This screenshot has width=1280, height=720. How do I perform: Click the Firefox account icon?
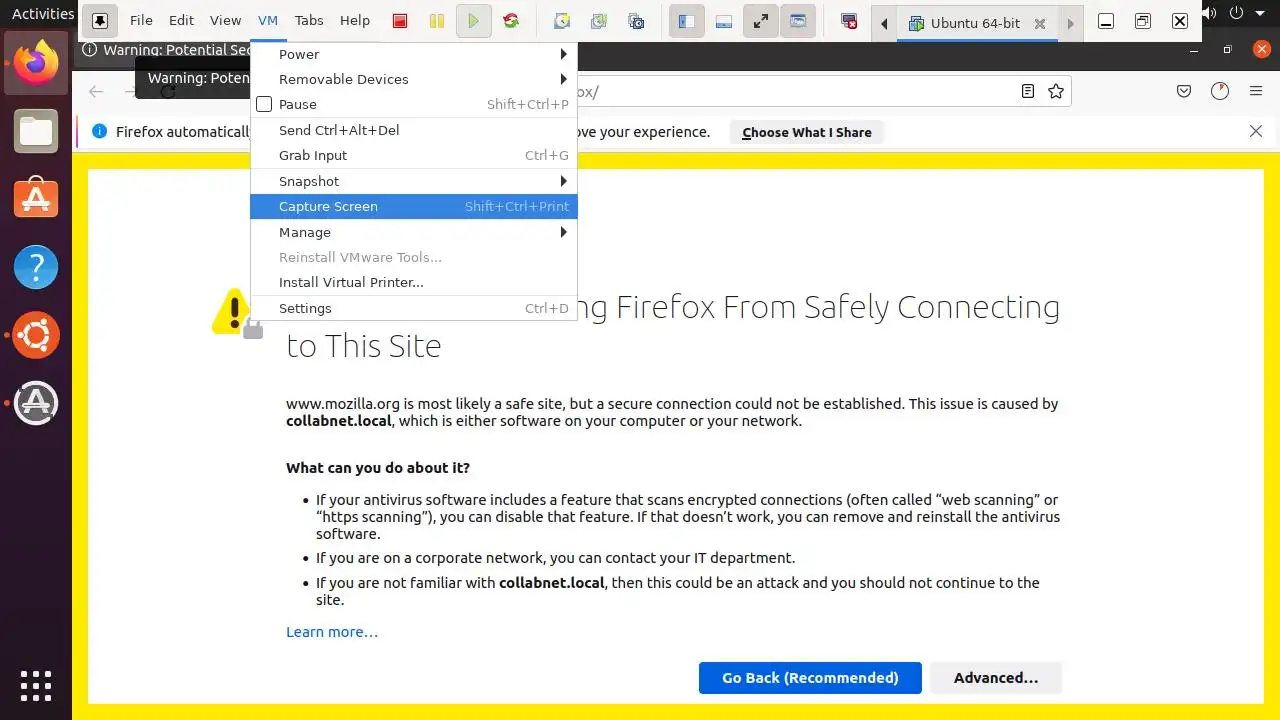(x=1220, y=91)
